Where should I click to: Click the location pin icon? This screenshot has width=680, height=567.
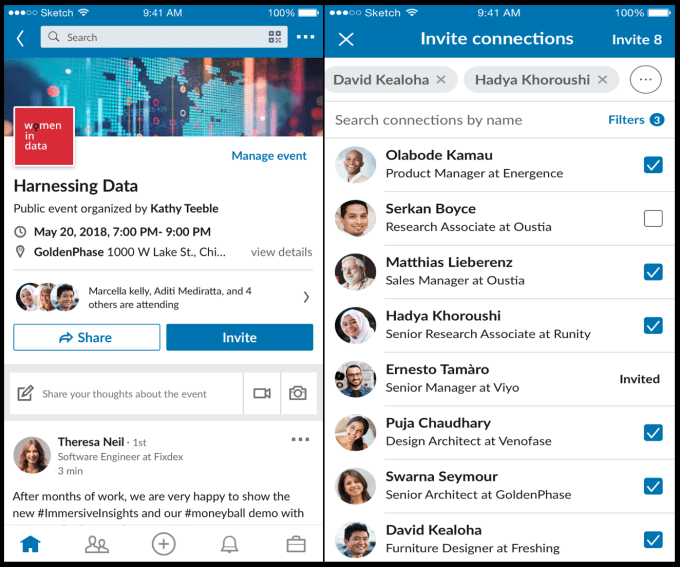coord(20,252)
